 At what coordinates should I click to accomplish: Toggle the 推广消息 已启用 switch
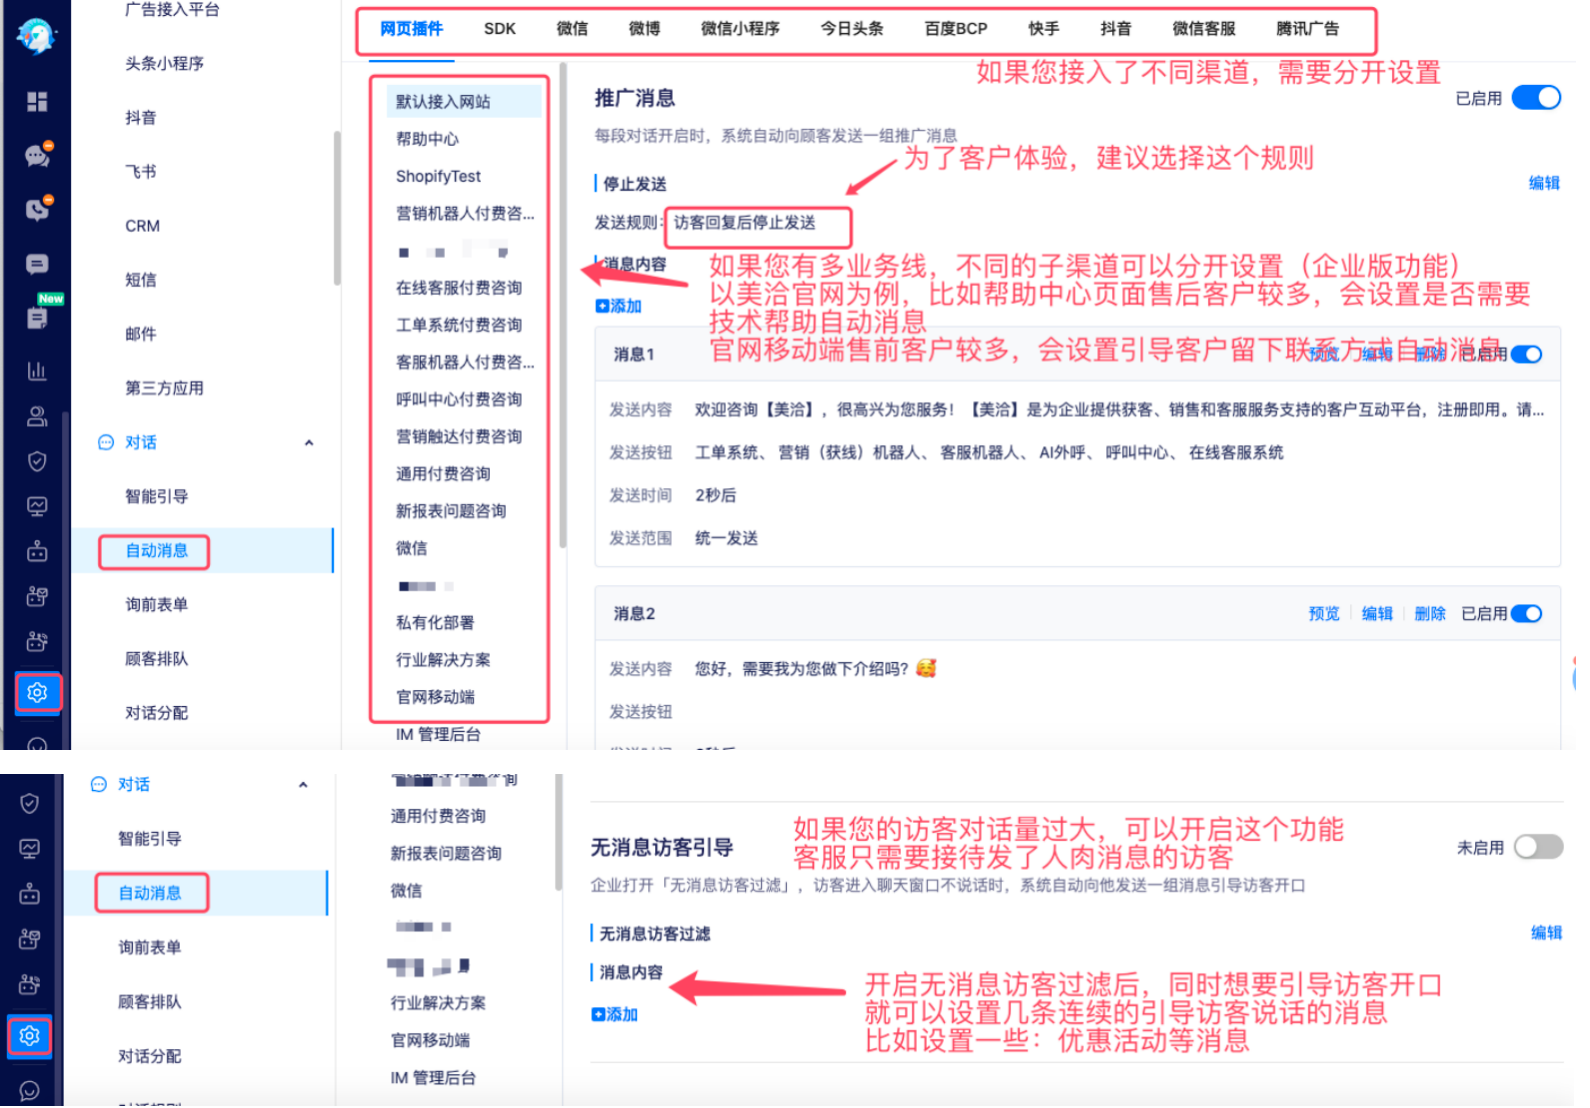(1535, 98)
